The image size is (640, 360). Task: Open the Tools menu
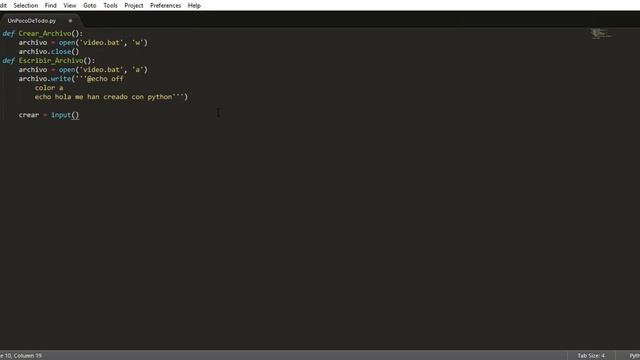point(110,5)
